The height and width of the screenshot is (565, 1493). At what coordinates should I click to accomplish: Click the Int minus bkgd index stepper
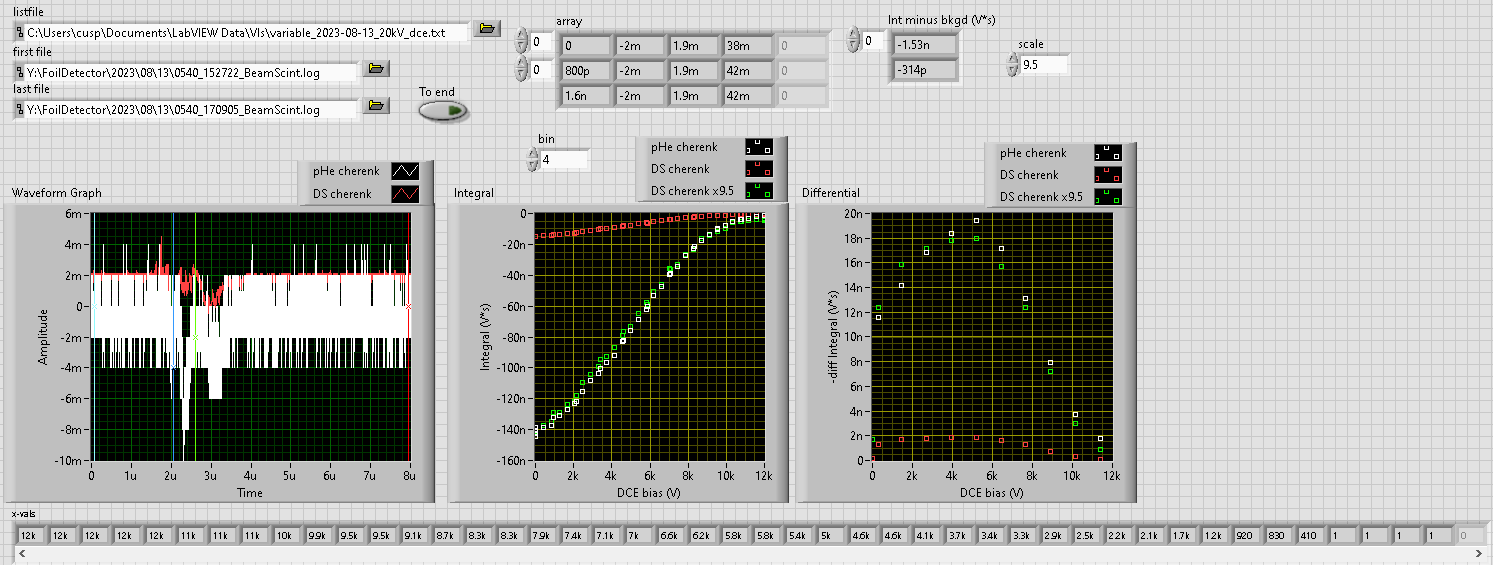tap(853, 40)
